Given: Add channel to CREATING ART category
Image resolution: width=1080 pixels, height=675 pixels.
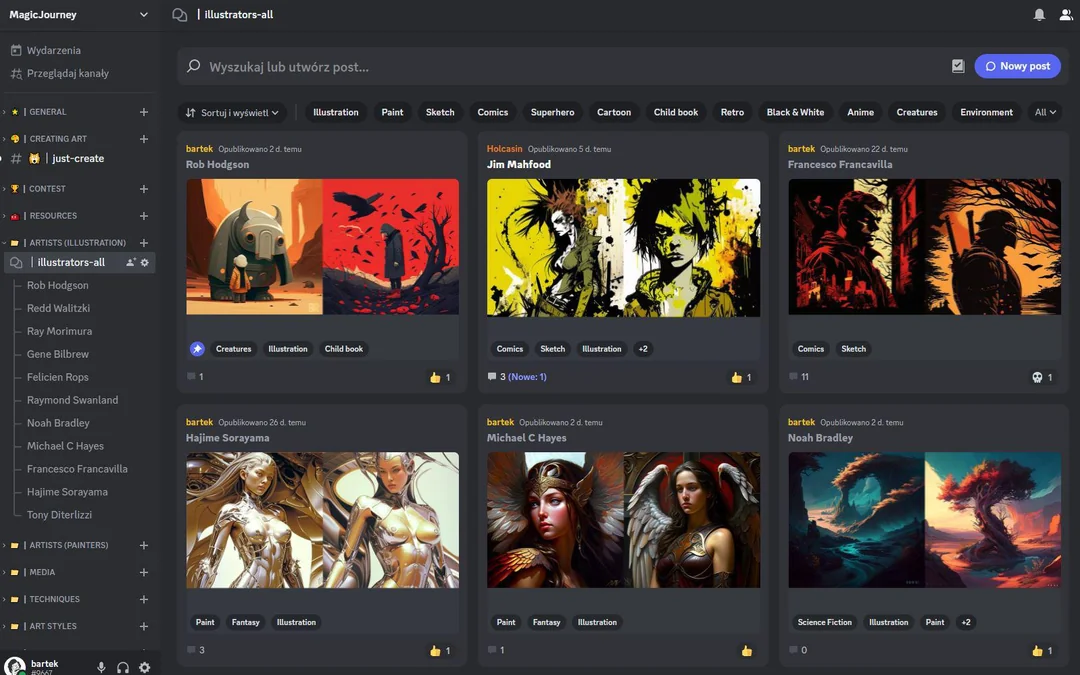Looking at the screenshot, I should pos(144,138).
